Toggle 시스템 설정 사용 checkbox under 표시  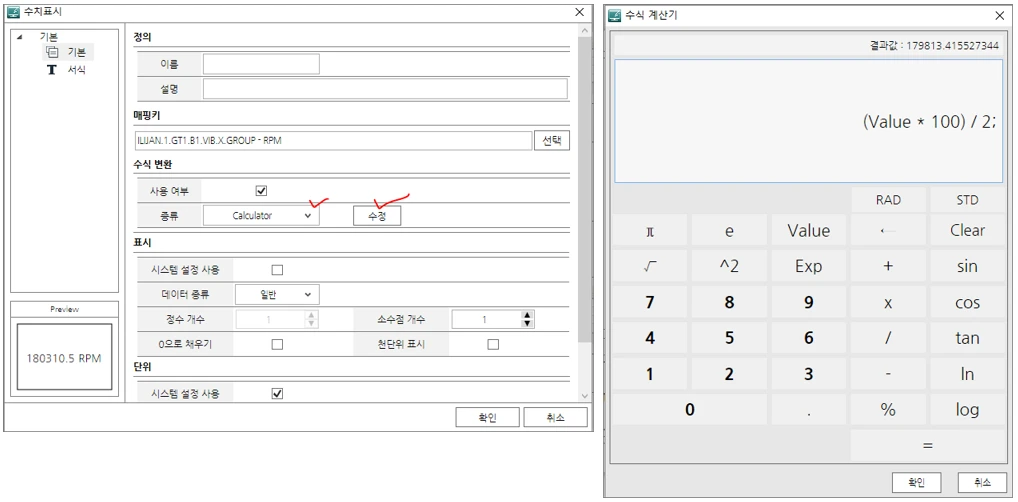[277, 270]
